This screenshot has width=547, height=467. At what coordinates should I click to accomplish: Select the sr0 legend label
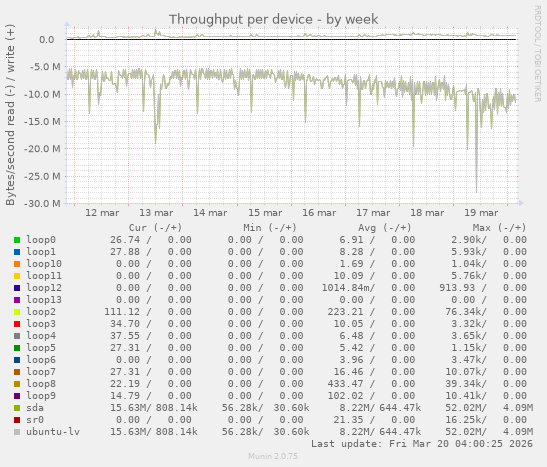(35, 420)
